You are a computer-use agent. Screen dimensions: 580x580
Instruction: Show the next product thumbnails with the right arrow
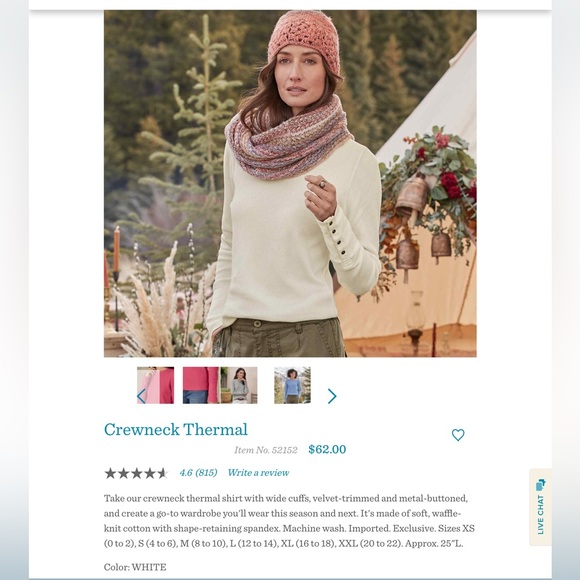click(x=332, y=396)
